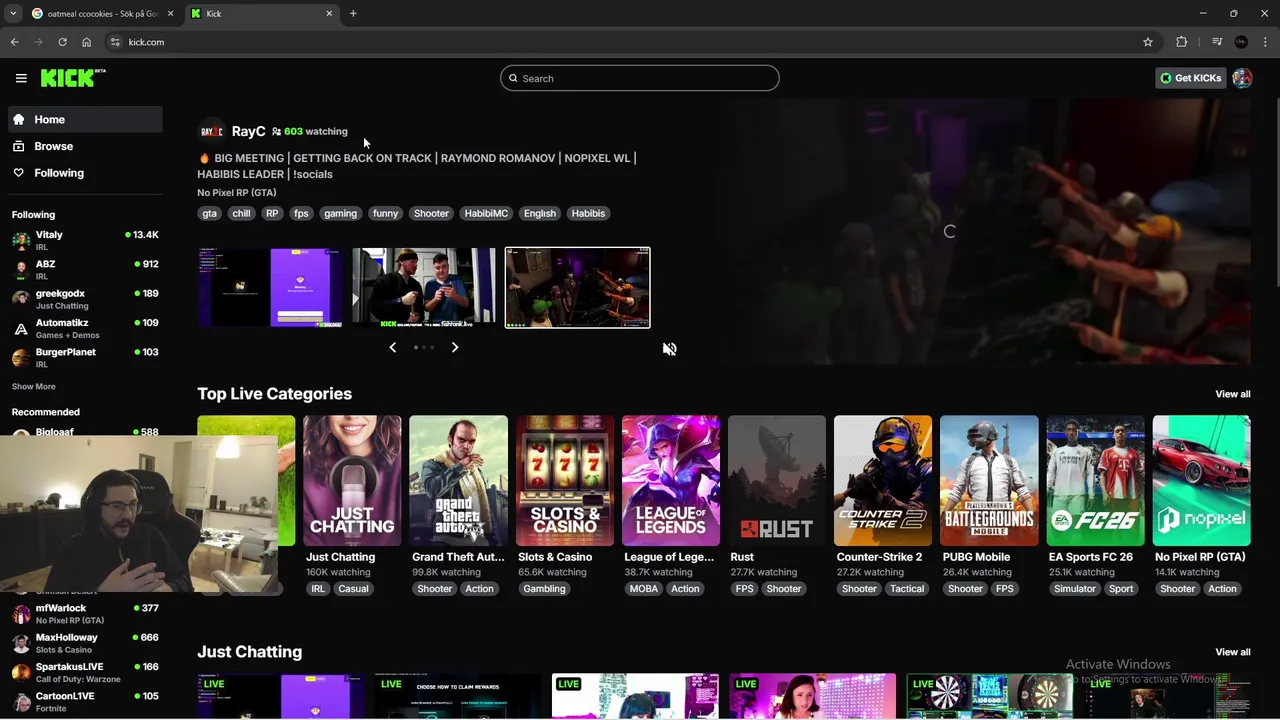Select Following in sidebar

tap(85, 173)
